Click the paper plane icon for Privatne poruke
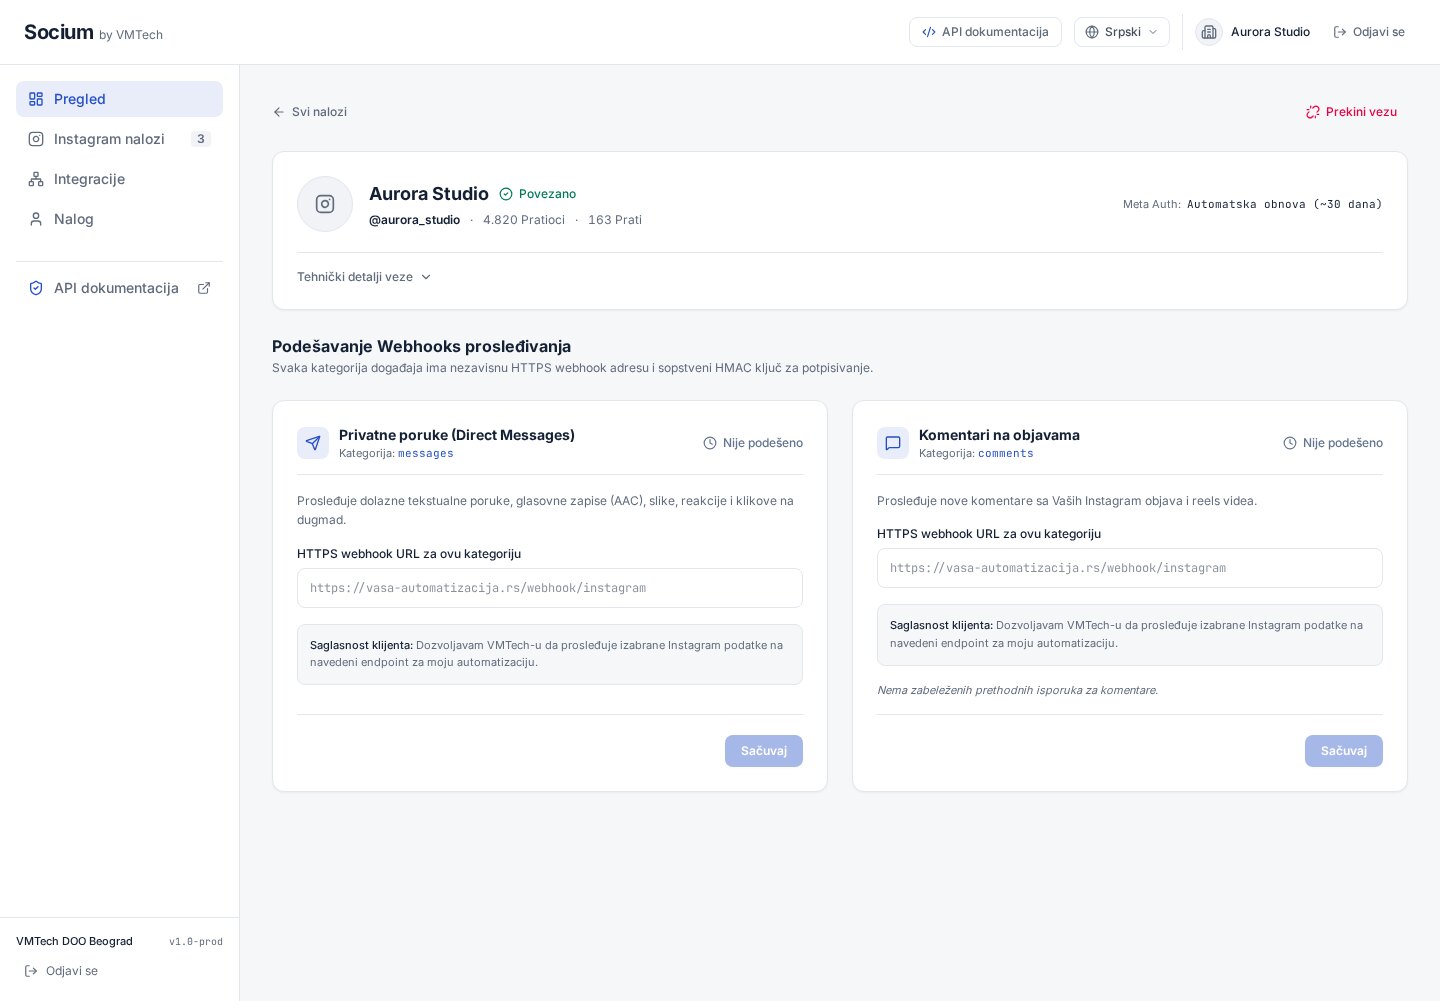This screenshot has height=1001, width=1440. click(313, 443)
